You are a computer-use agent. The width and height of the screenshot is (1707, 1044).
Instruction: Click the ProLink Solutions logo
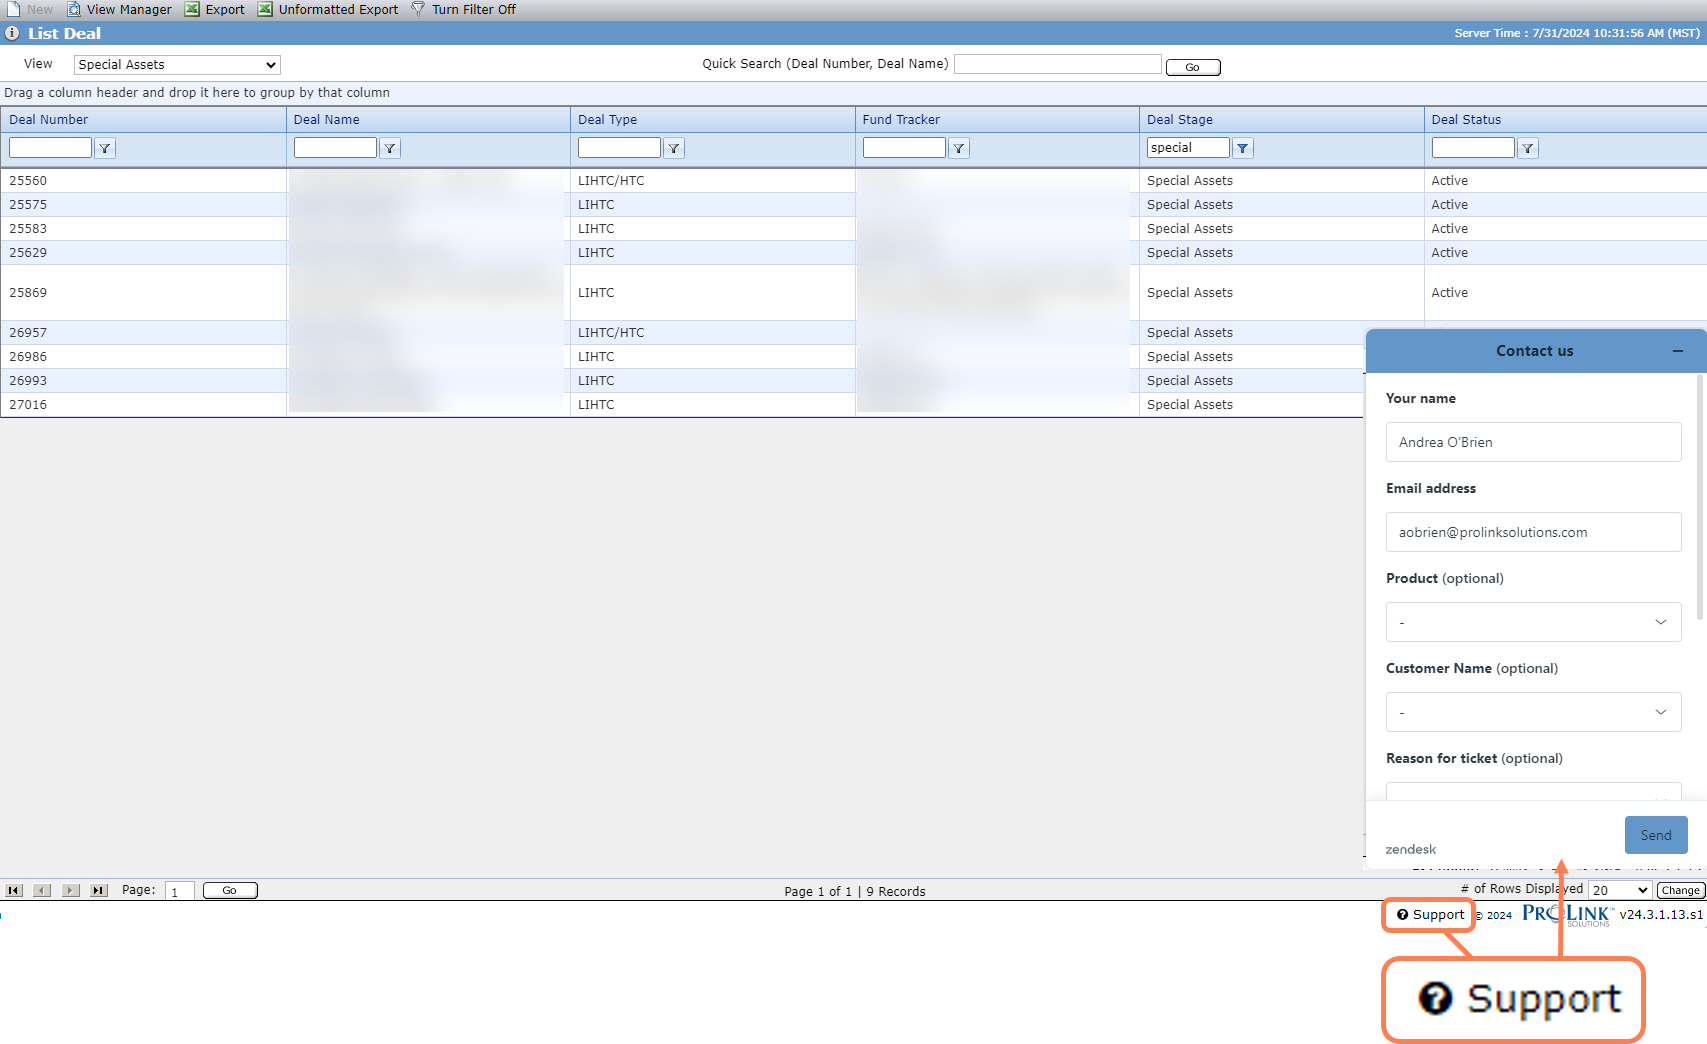[1566, 915]
